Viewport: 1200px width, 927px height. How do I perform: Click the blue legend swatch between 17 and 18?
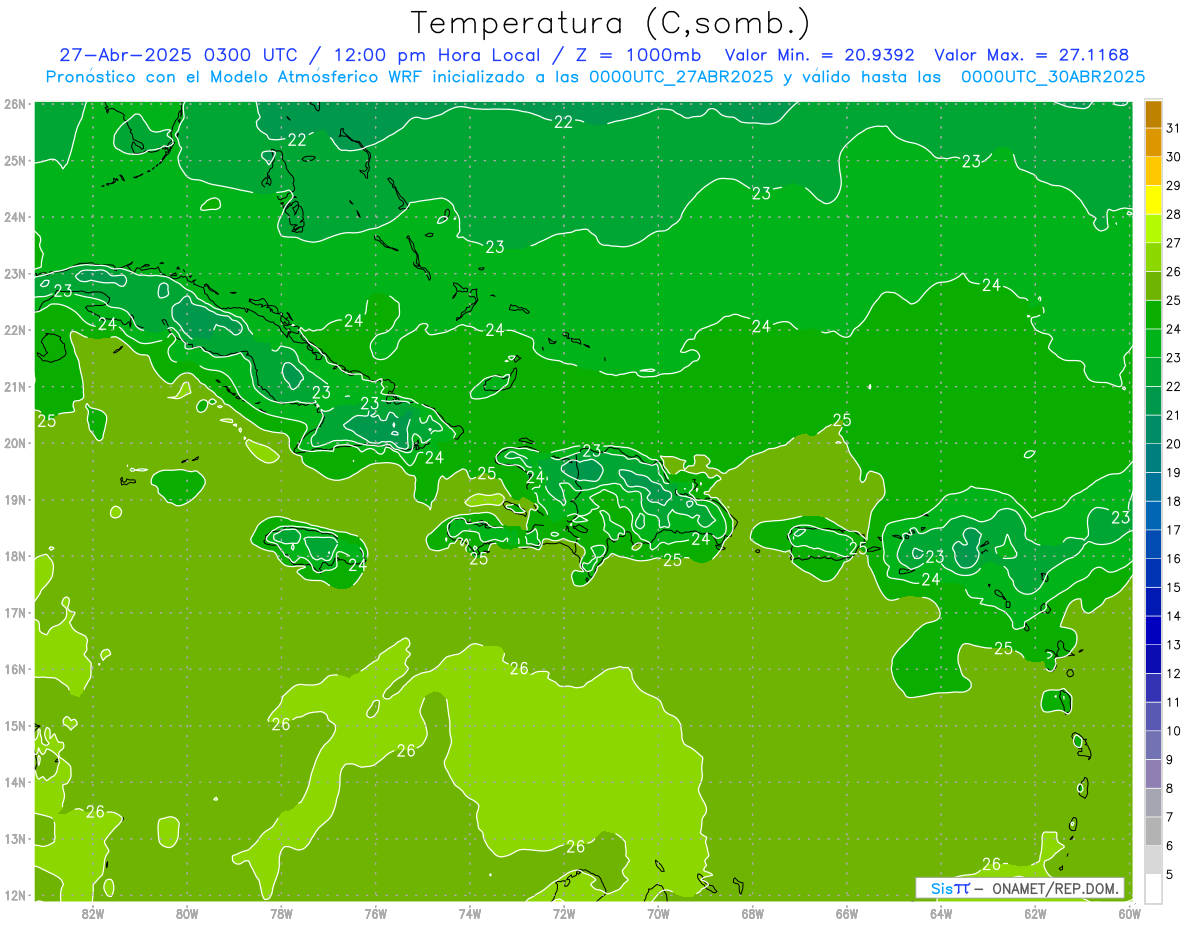[x=1153, y=515]
